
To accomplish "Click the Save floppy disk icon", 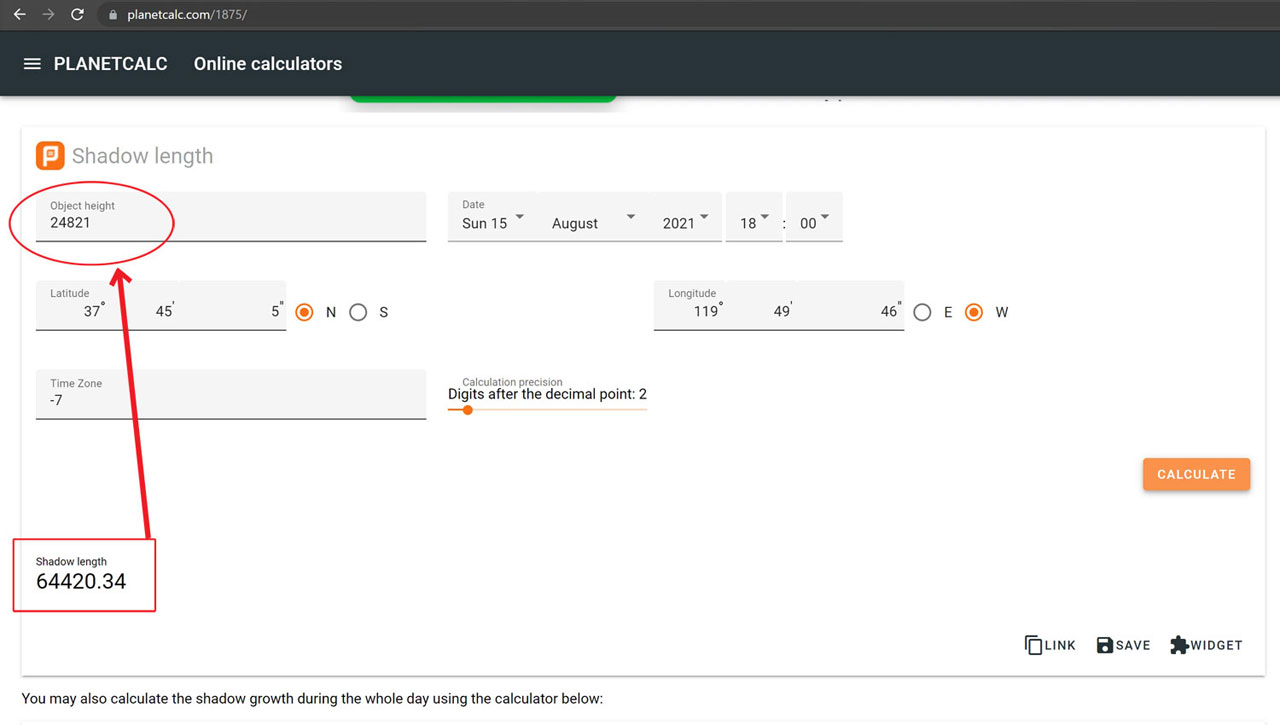I will pyautogui.click(x=1105, y=645).
